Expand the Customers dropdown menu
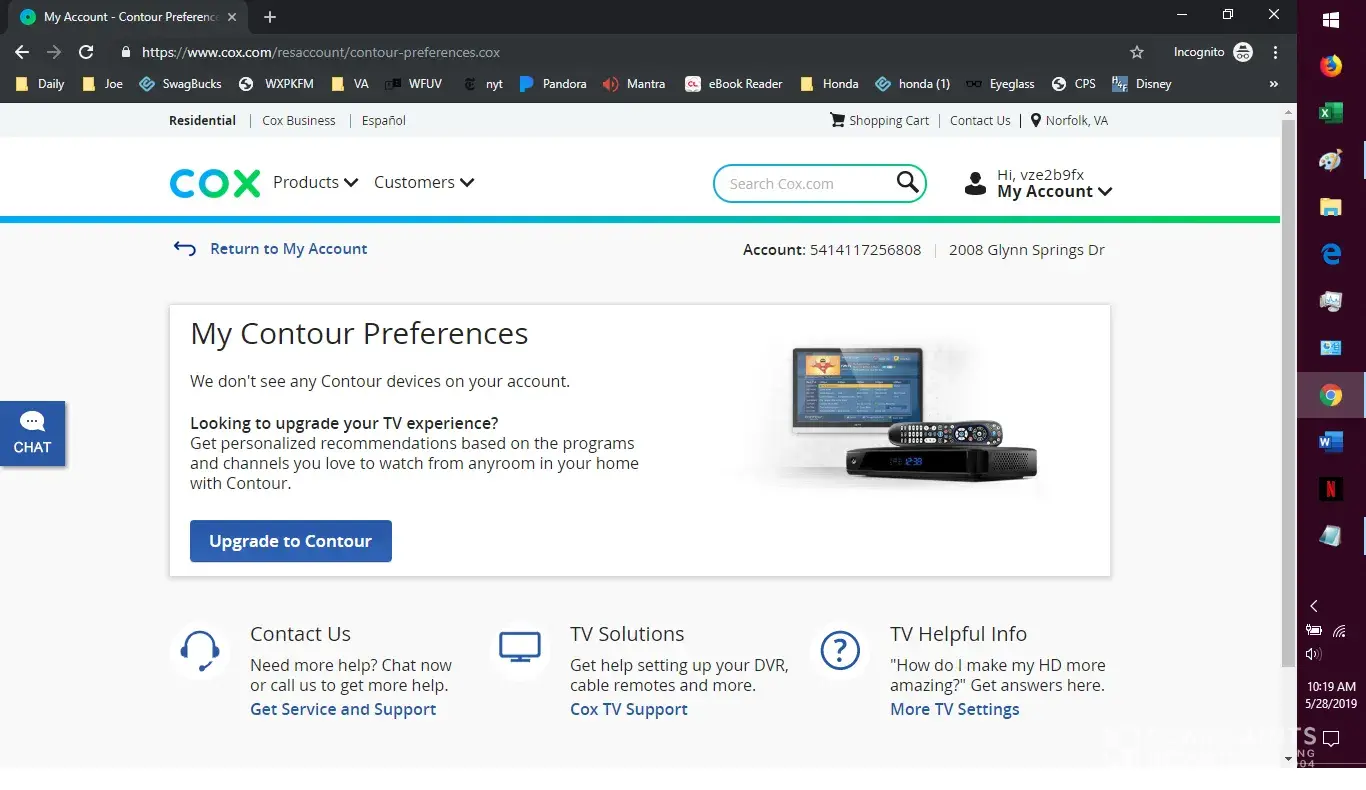Screen dimensions: 1366x790 pos(423,182)
